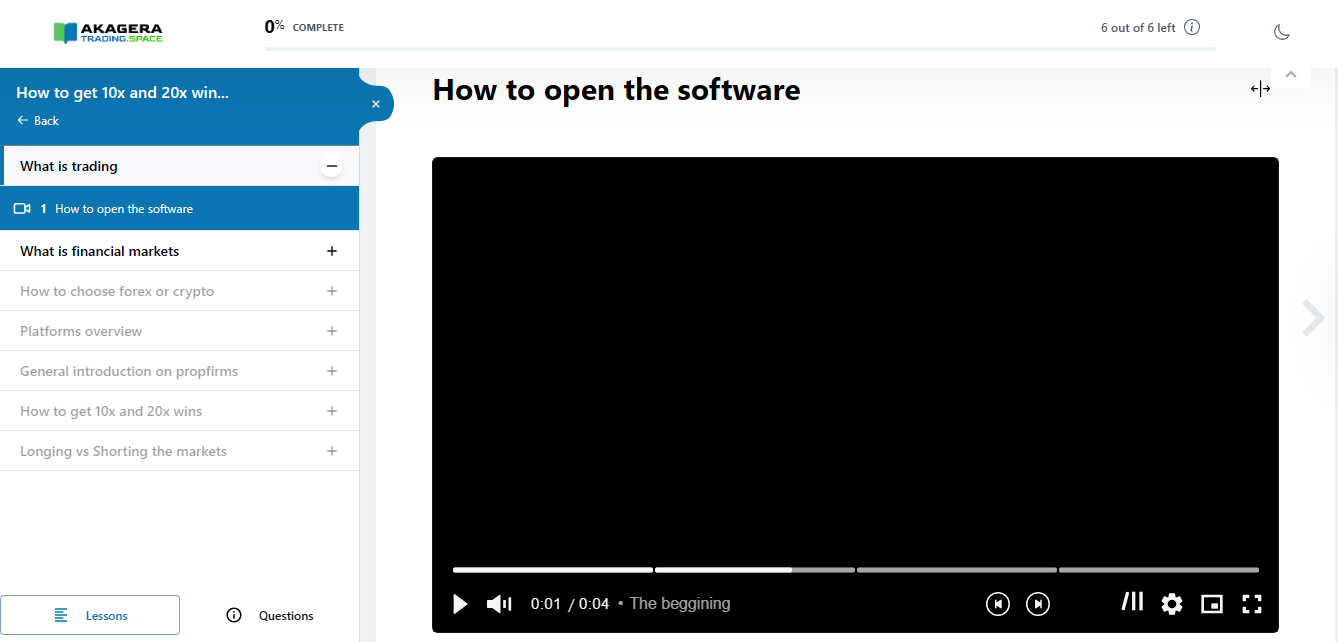Enter fullscreen video mode

[1251, 604]
